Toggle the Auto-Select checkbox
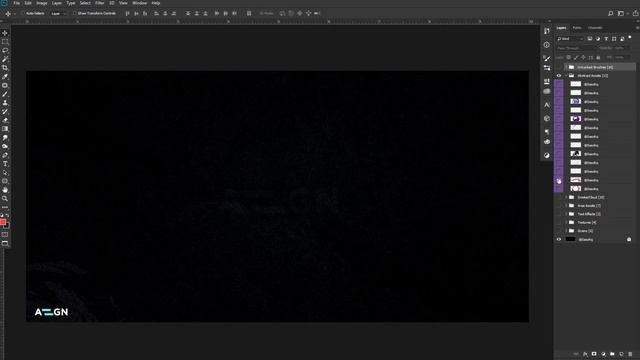Screen dimensions: 640x360 (x=23, y=13)
